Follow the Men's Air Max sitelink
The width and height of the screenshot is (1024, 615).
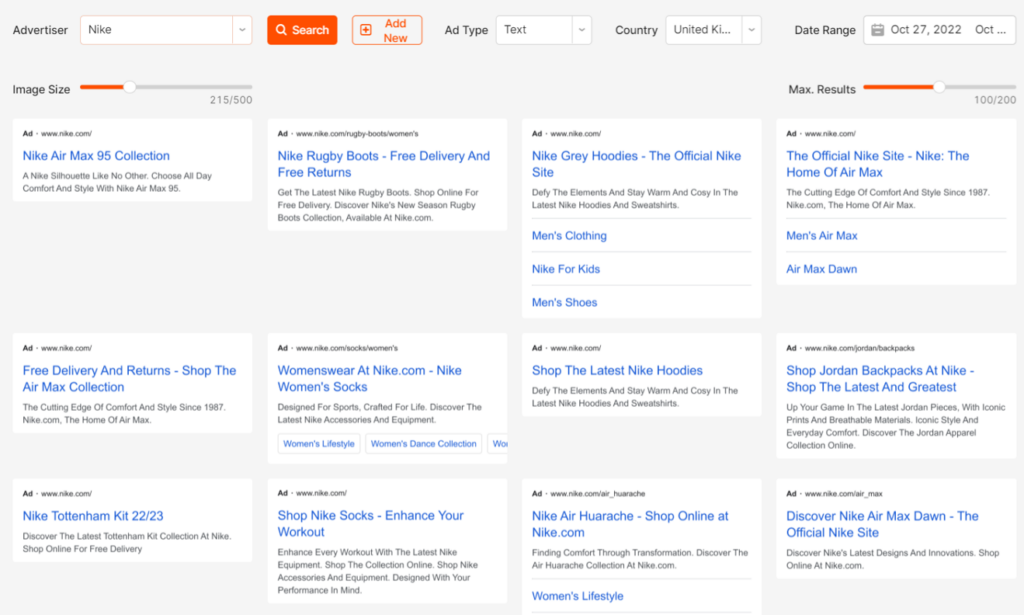pos(822,236)
